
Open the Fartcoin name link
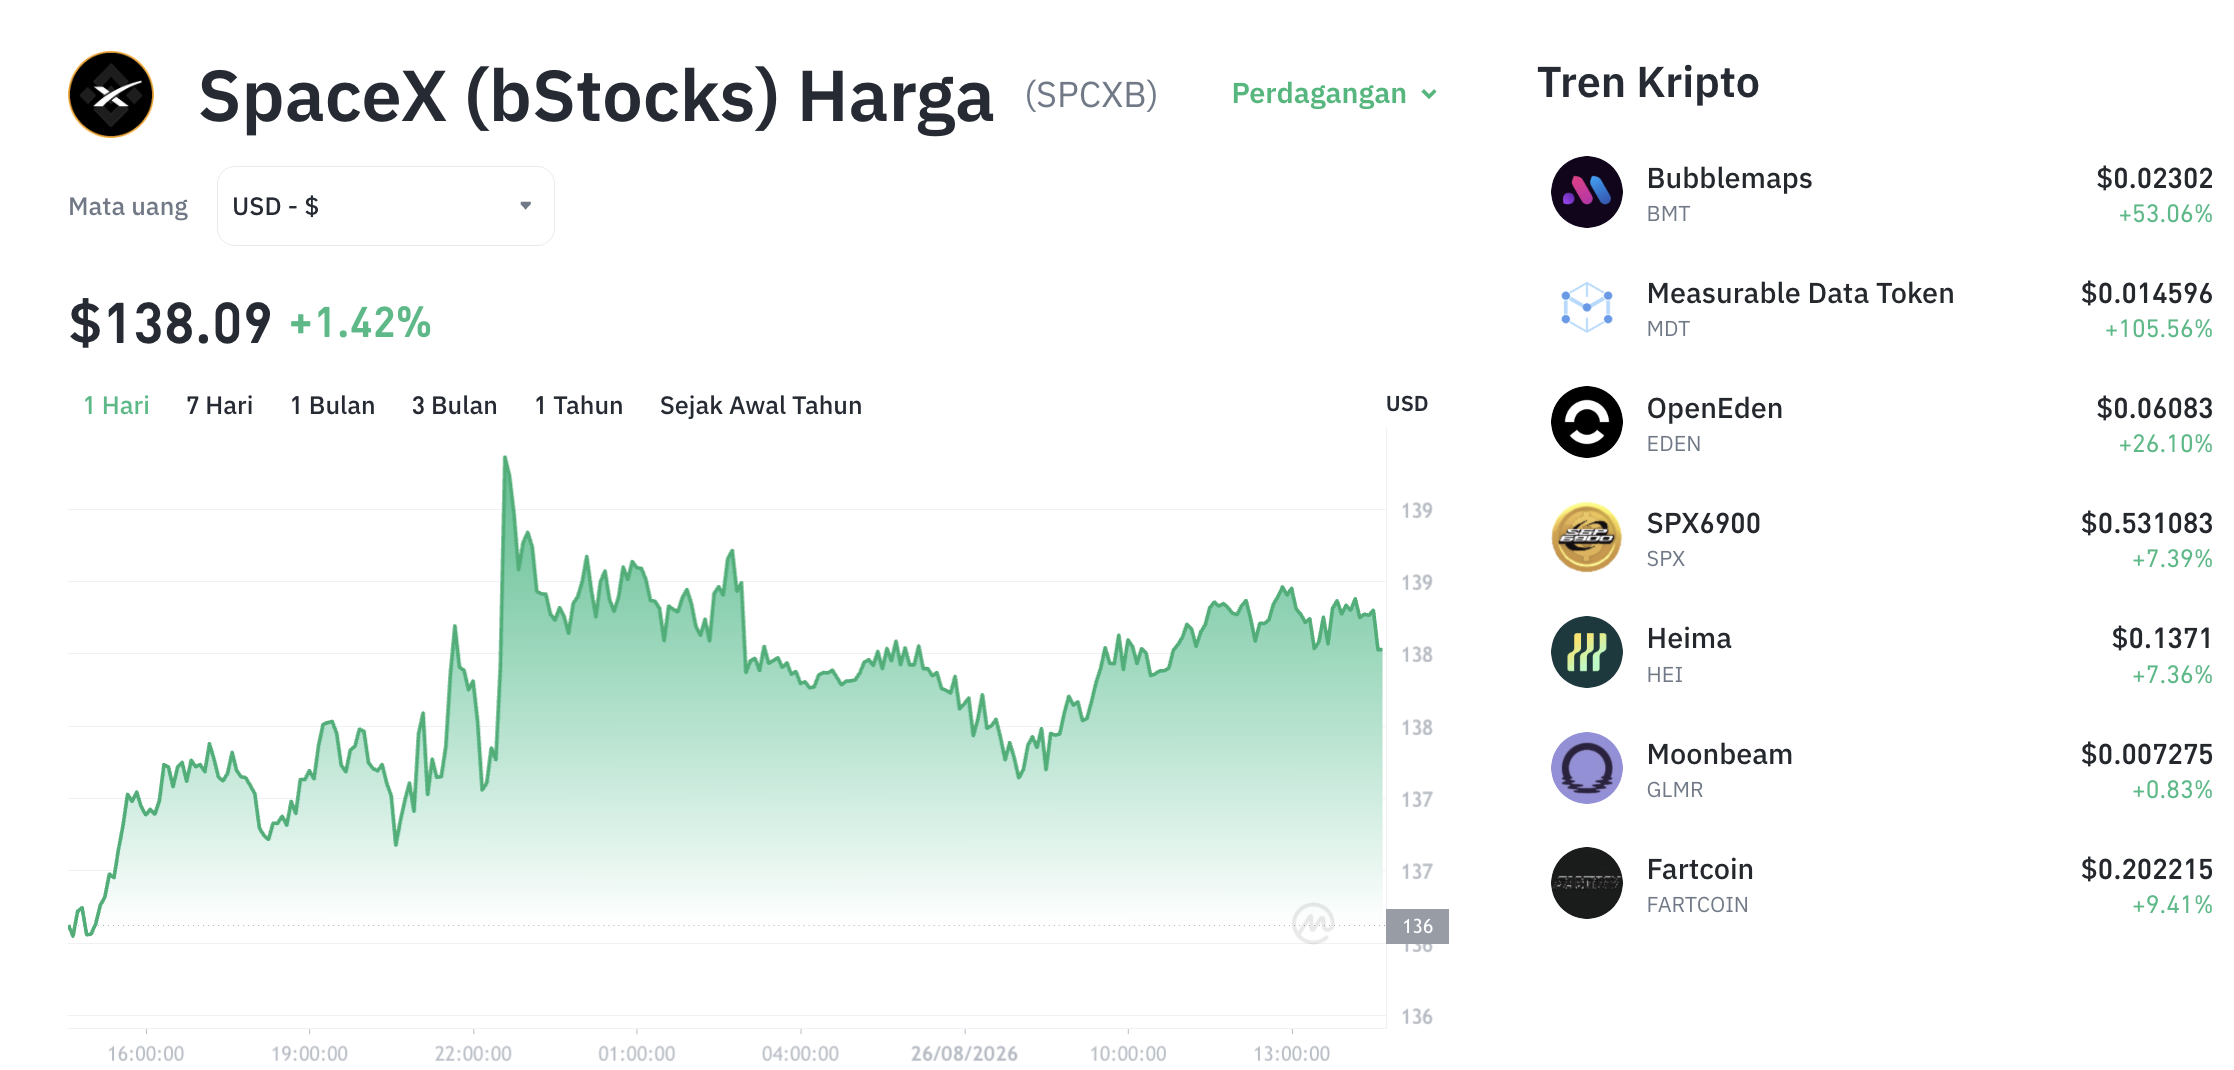[x=1699, y=869]
